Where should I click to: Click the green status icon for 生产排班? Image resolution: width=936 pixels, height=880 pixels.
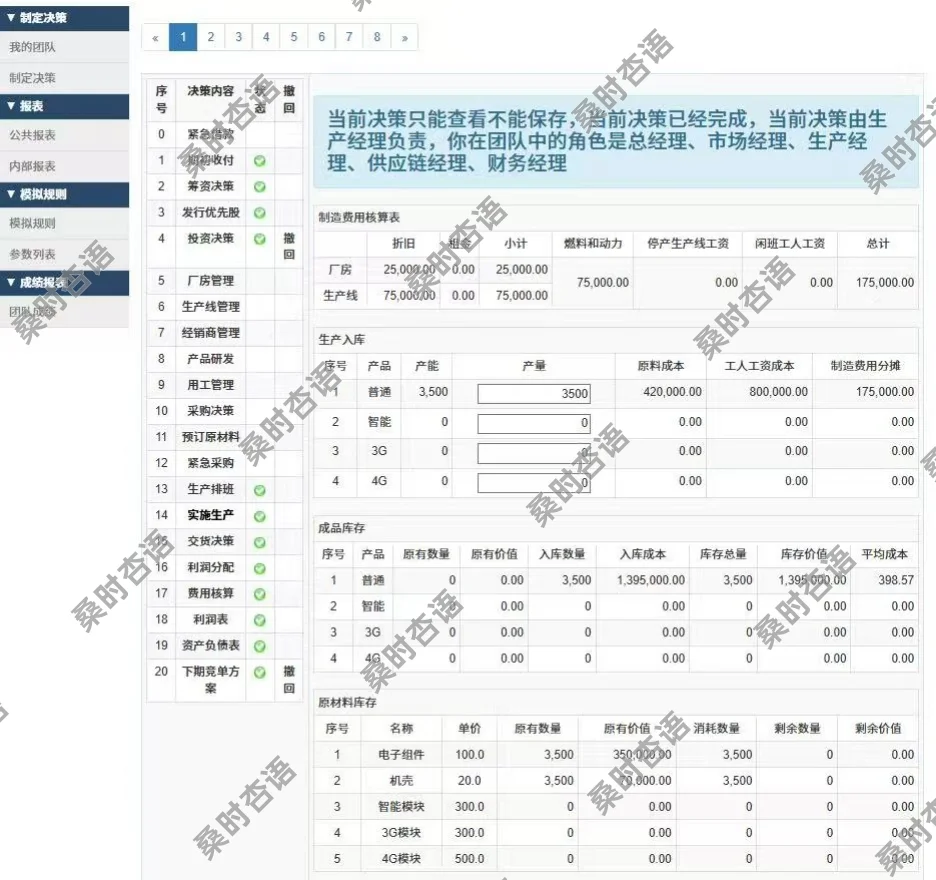pos(261,489)
